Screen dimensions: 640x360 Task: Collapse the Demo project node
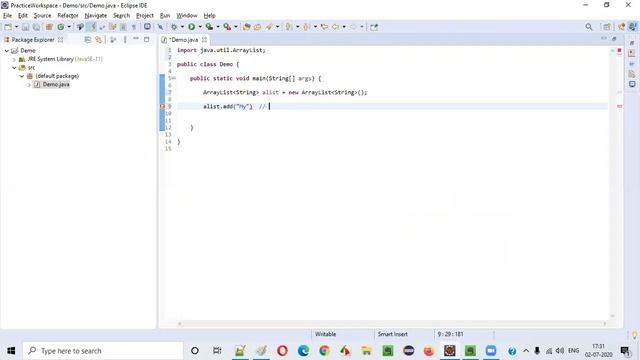[x=7, y=51]
